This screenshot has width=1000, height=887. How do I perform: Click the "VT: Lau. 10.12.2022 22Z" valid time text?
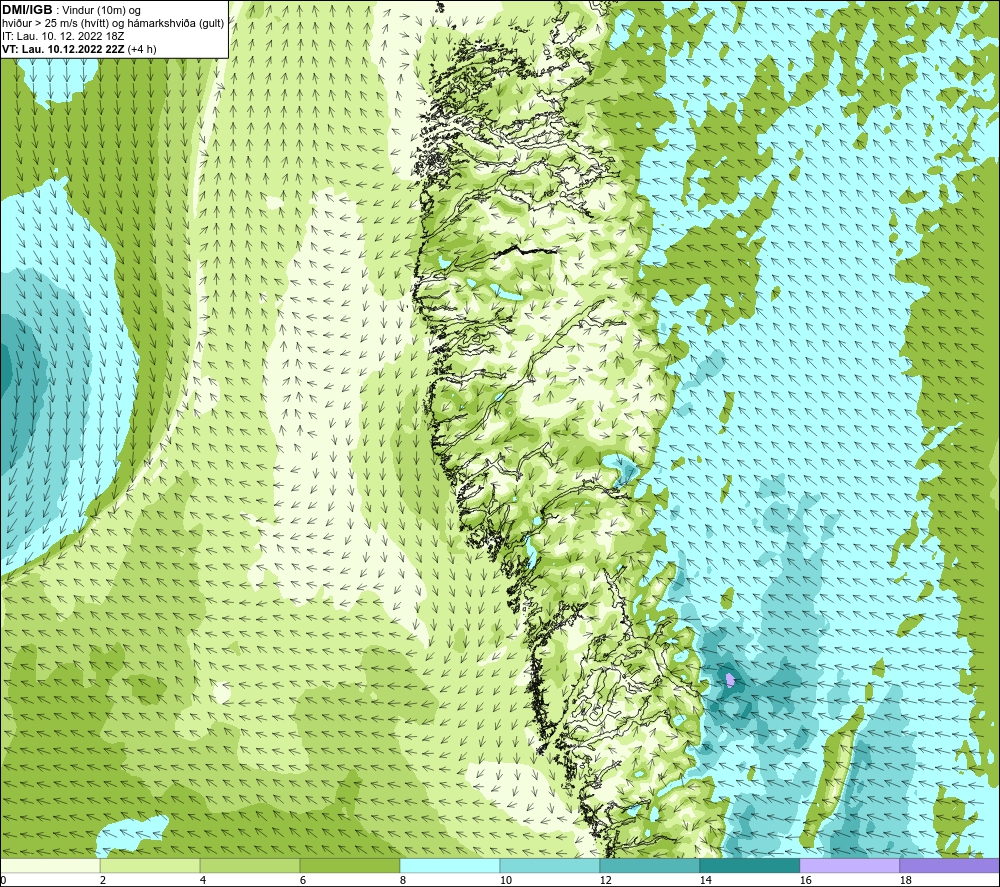pyautogui.click(x=64, y=49)
